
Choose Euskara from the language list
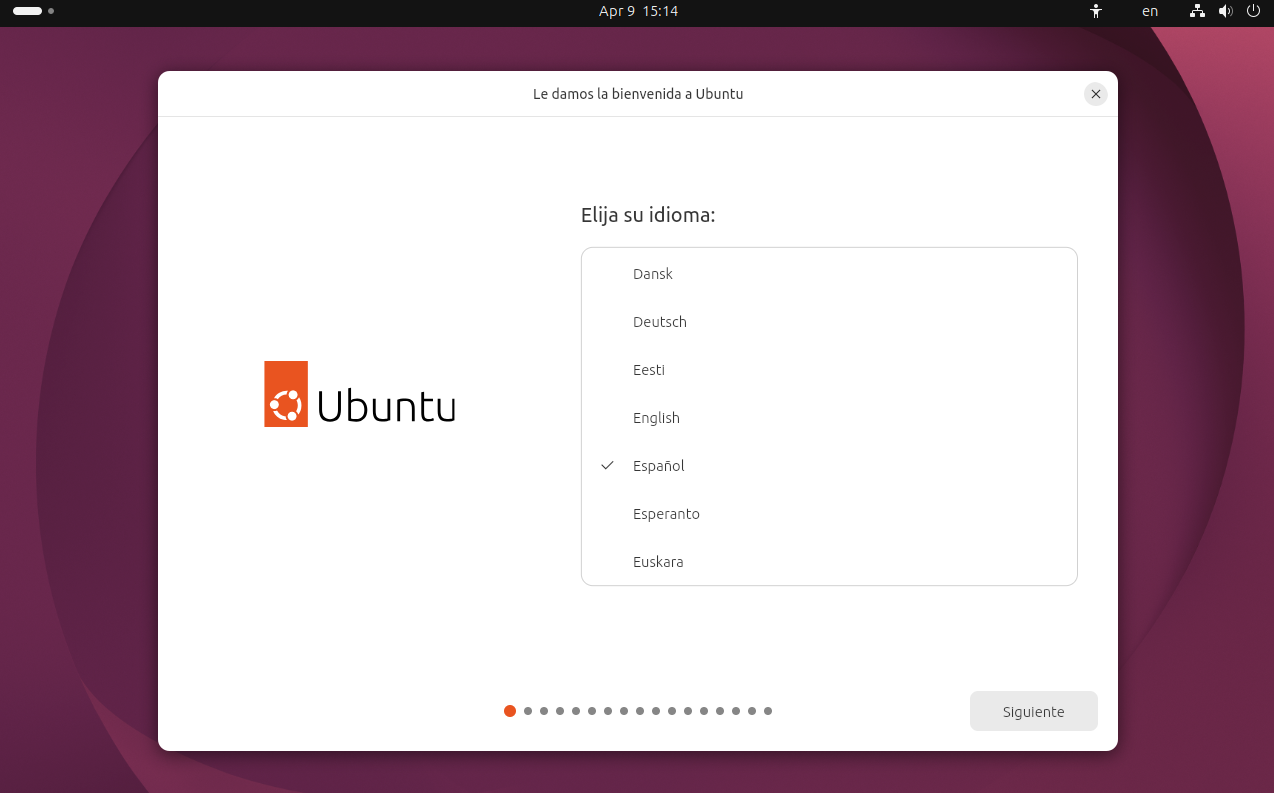click(x=658, y=562)
